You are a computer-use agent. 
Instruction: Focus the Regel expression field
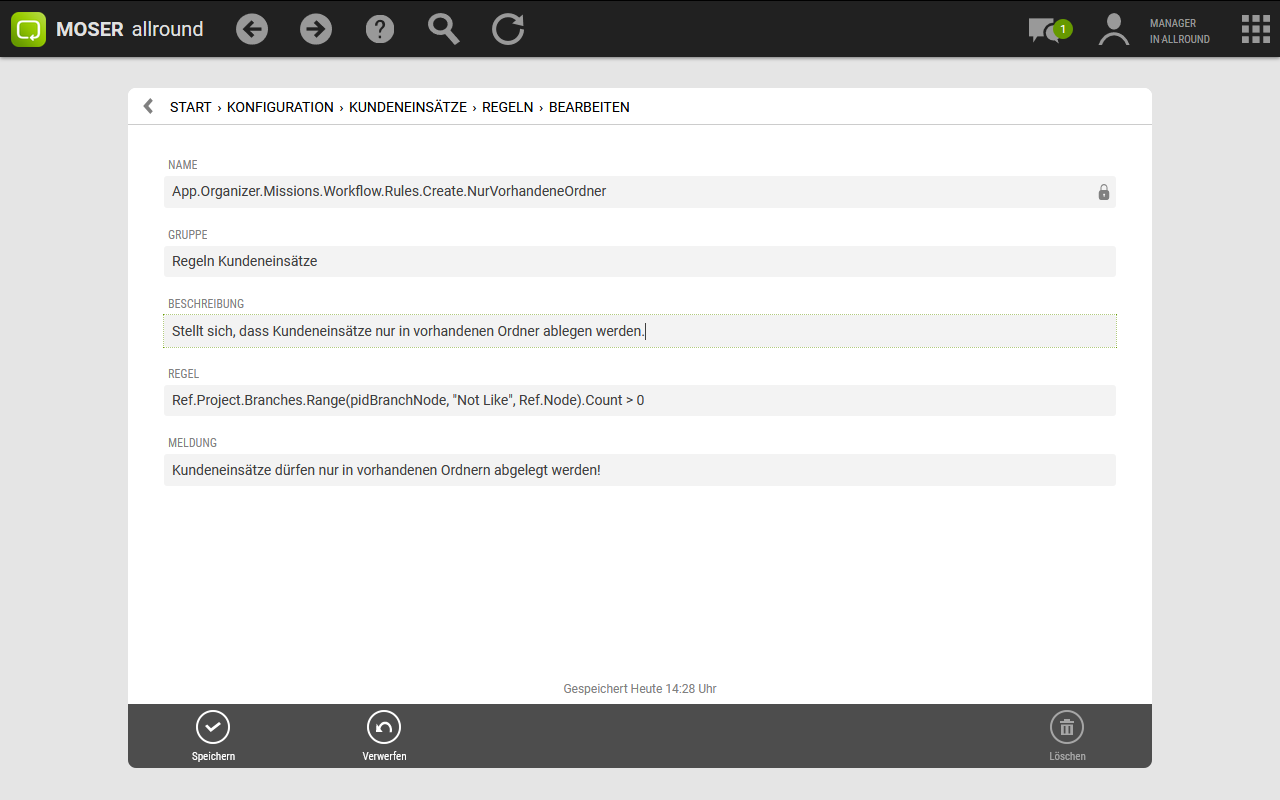[640, 400]
